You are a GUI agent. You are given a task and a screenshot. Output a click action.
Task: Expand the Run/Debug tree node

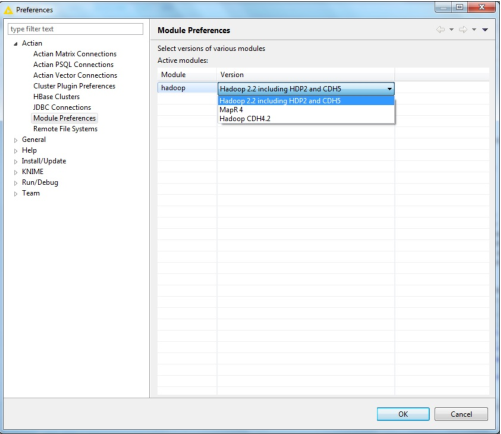point(15,183)
